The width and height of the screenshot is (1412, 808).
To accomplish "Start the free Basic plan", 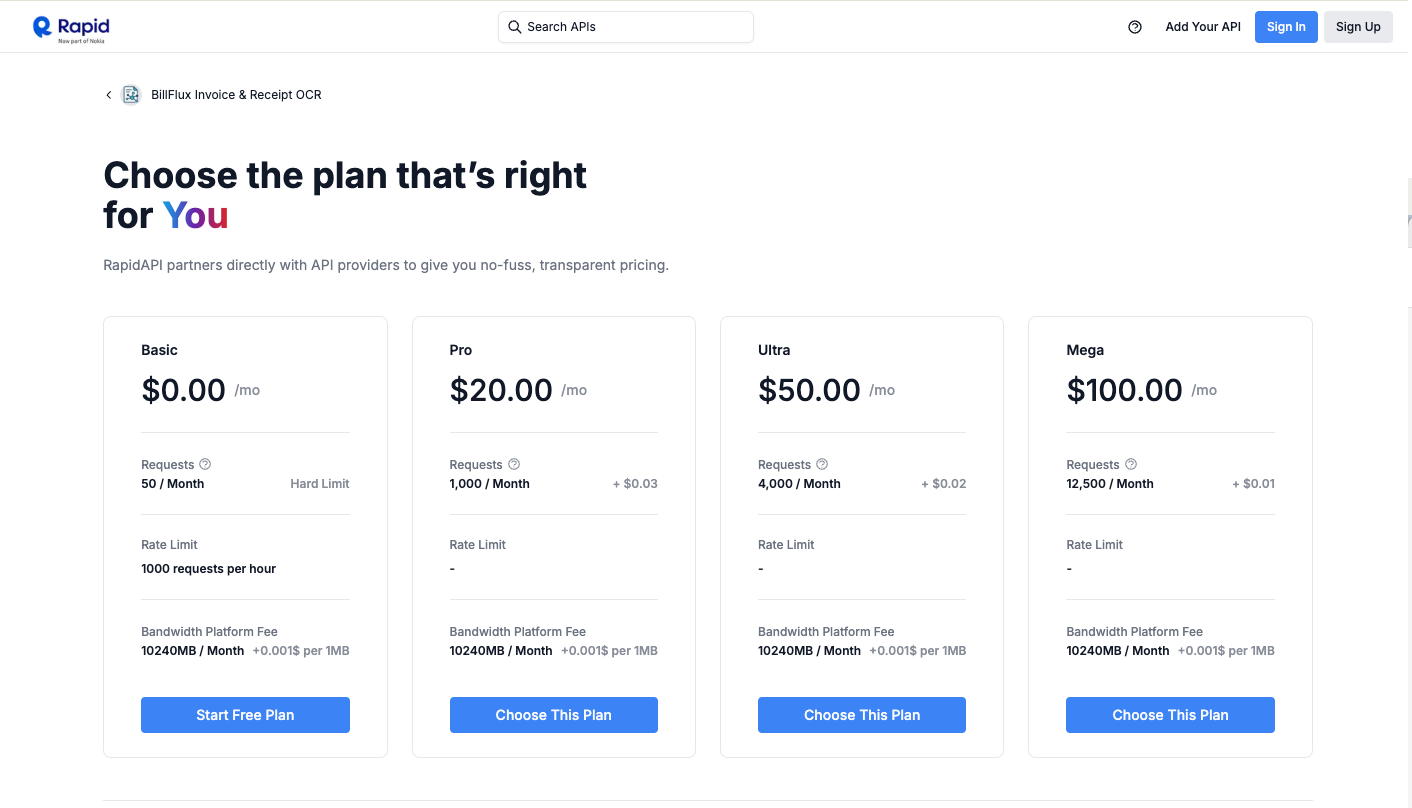I will tap(245, 715).
